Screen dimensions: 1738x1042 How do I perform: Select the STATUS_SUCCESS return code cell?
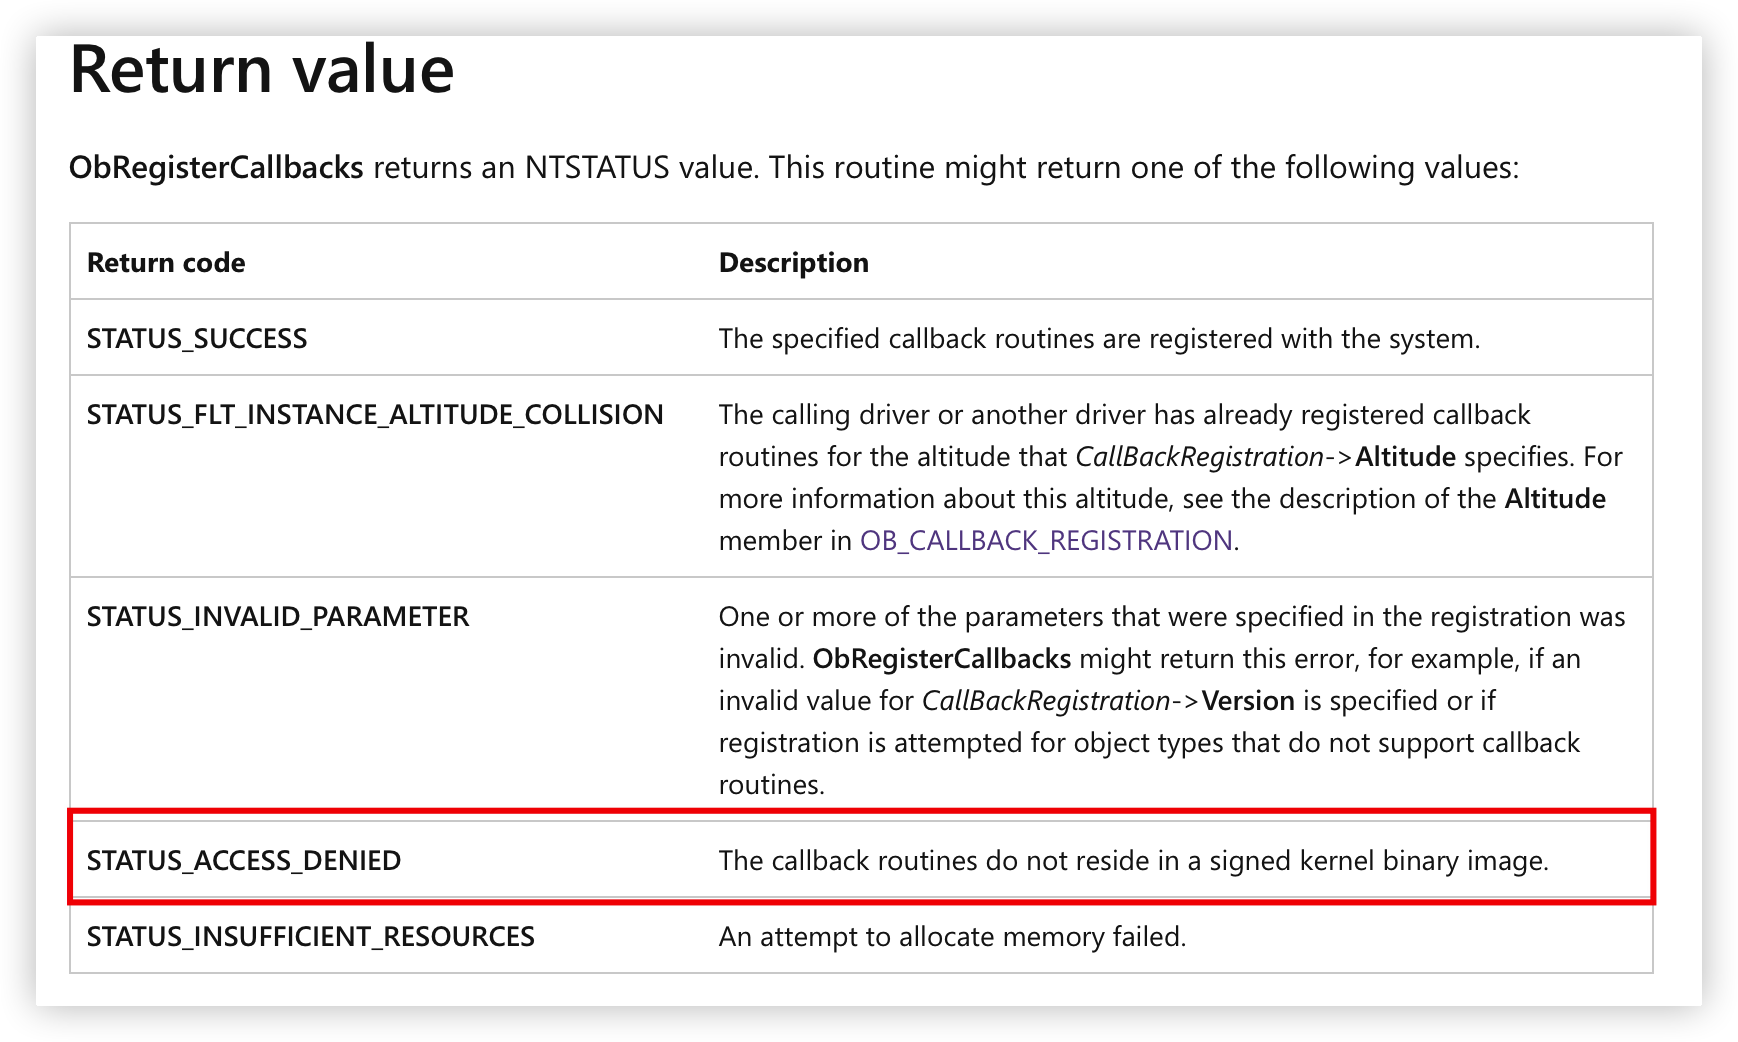[197, 339]
